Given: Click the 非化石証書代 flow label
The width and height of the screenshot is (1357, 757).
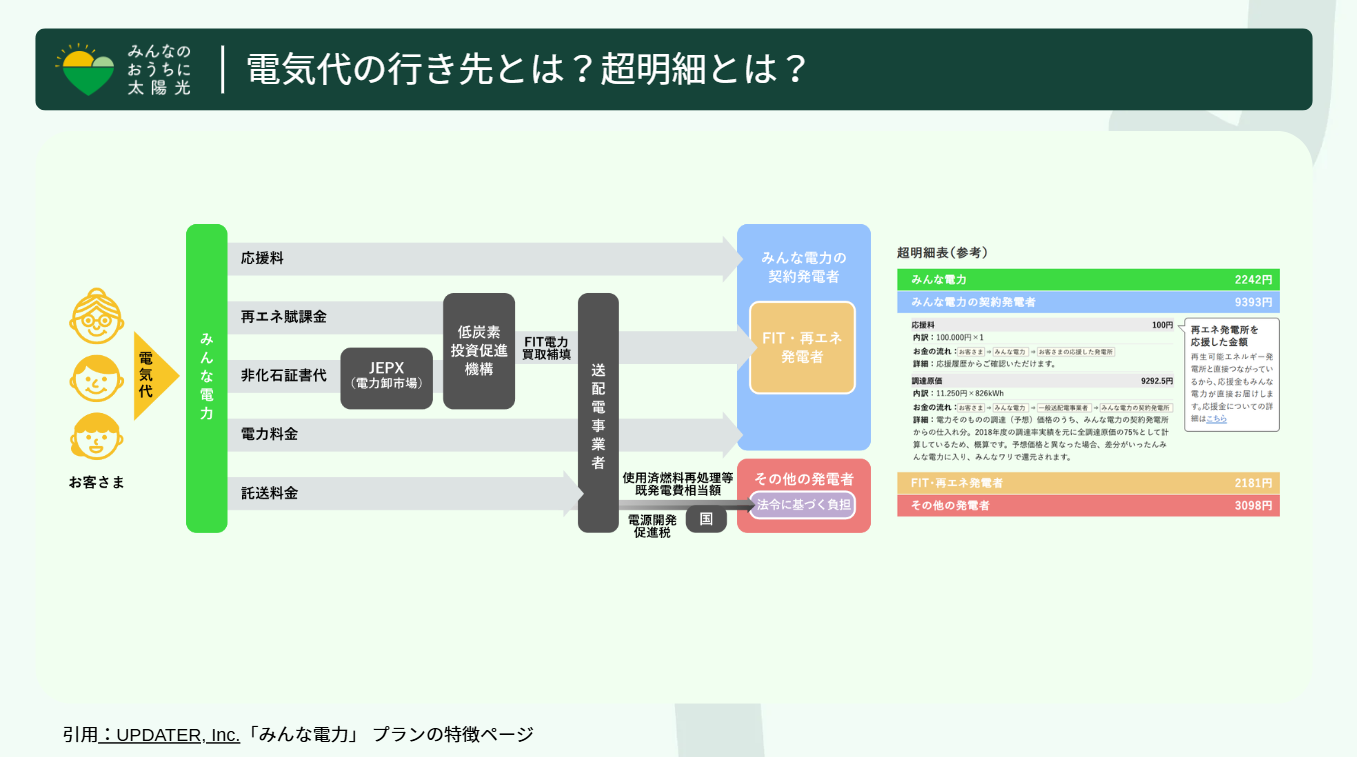Looking at the screenshot, I should pyautogui.click(x=283, y=376).
